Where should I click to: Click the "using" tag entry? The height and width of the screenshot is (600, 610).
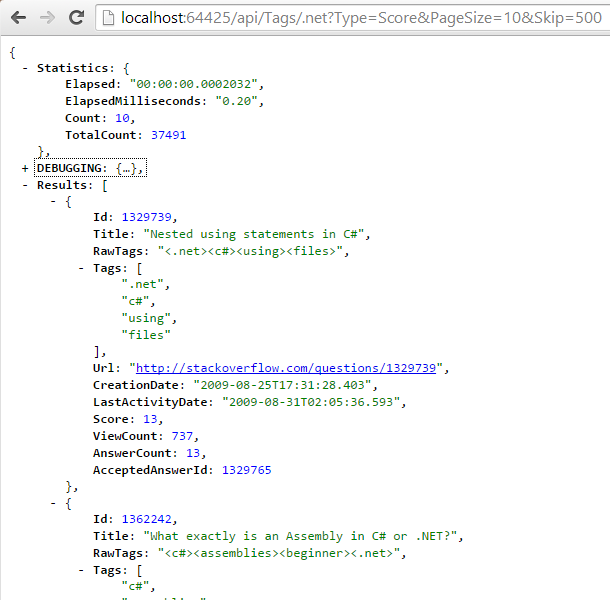146,318
